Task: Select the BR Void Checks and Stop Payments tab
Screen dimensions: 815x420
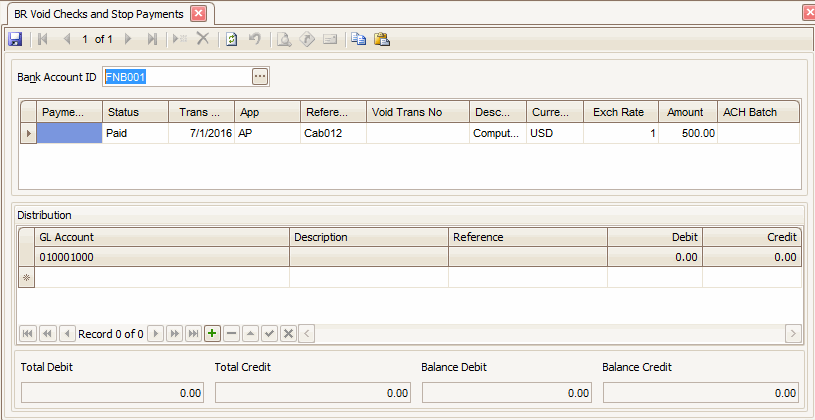Action: [x=98, y=14]
